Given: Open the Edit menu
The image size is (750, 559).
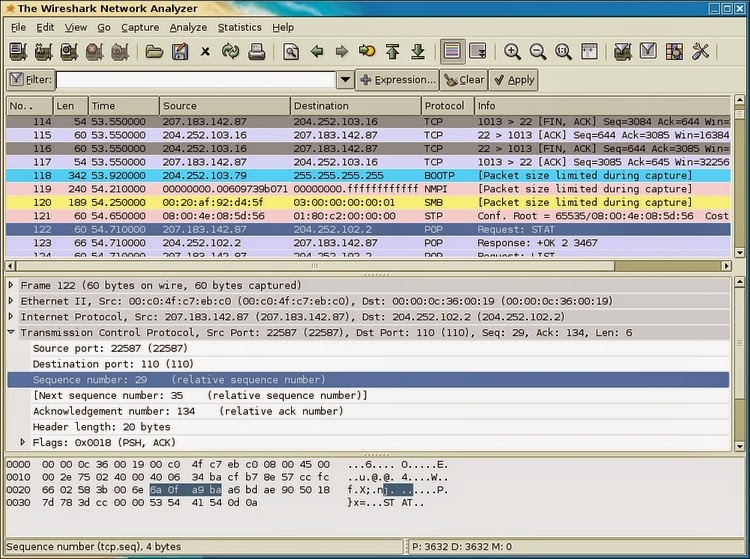Looking at the screenshot, I should click(x=45, y=27).
